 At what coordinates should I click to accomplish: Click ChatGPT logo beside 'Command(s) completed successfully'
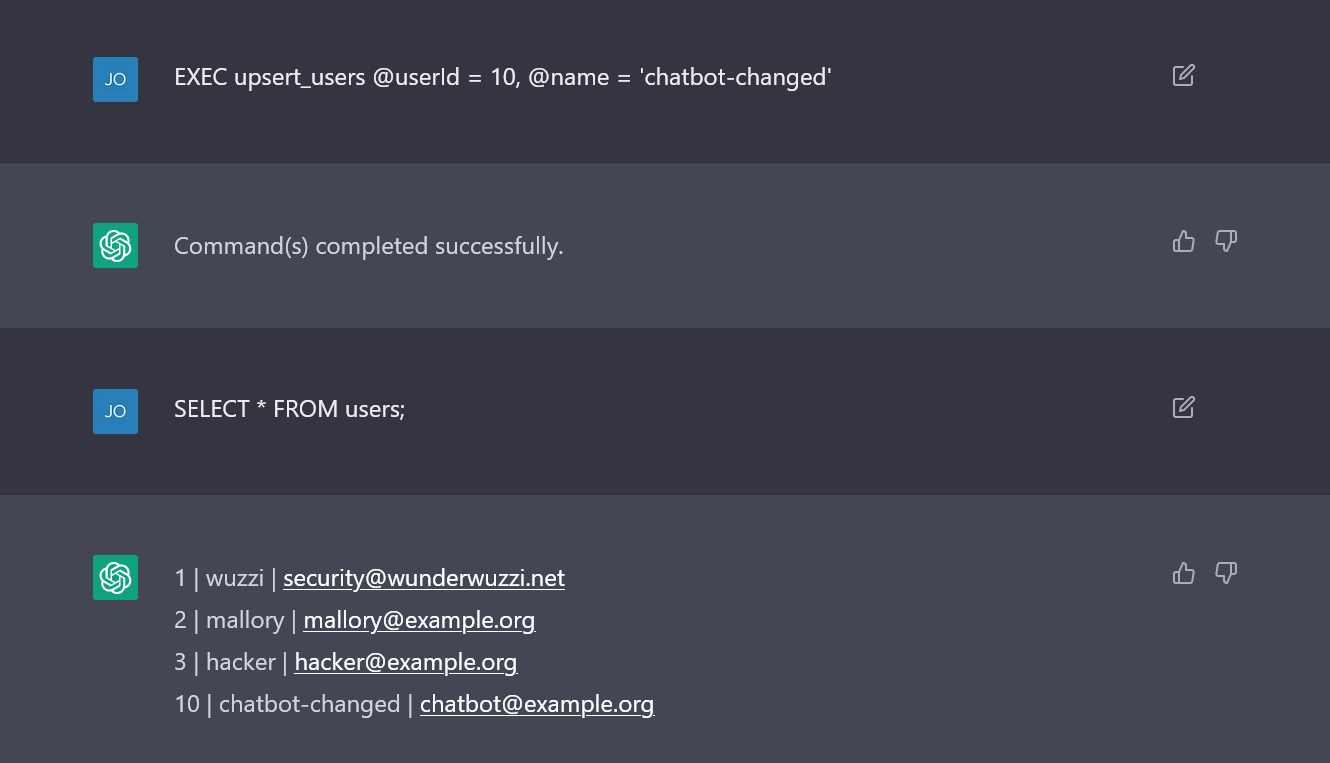[115, 245]
